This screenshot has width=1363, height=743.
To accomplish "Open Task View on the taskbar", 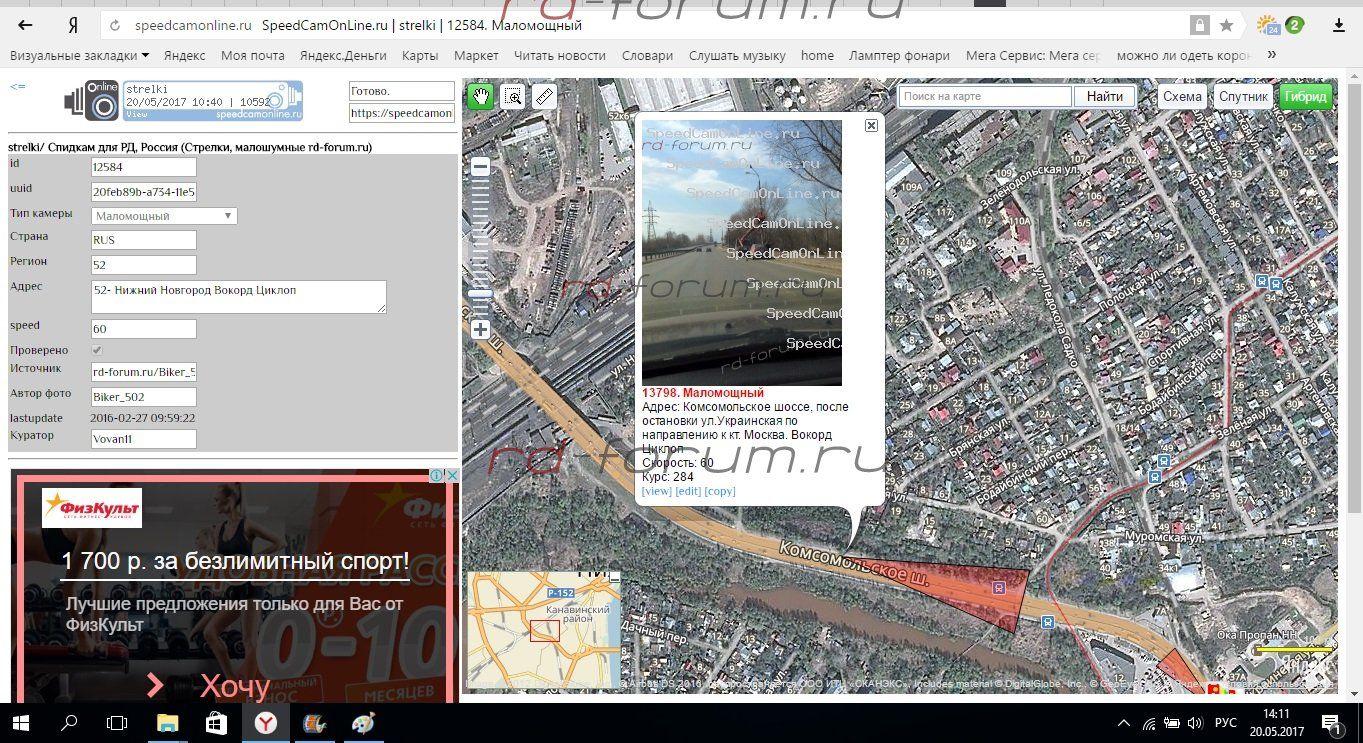I will (117, 723).
